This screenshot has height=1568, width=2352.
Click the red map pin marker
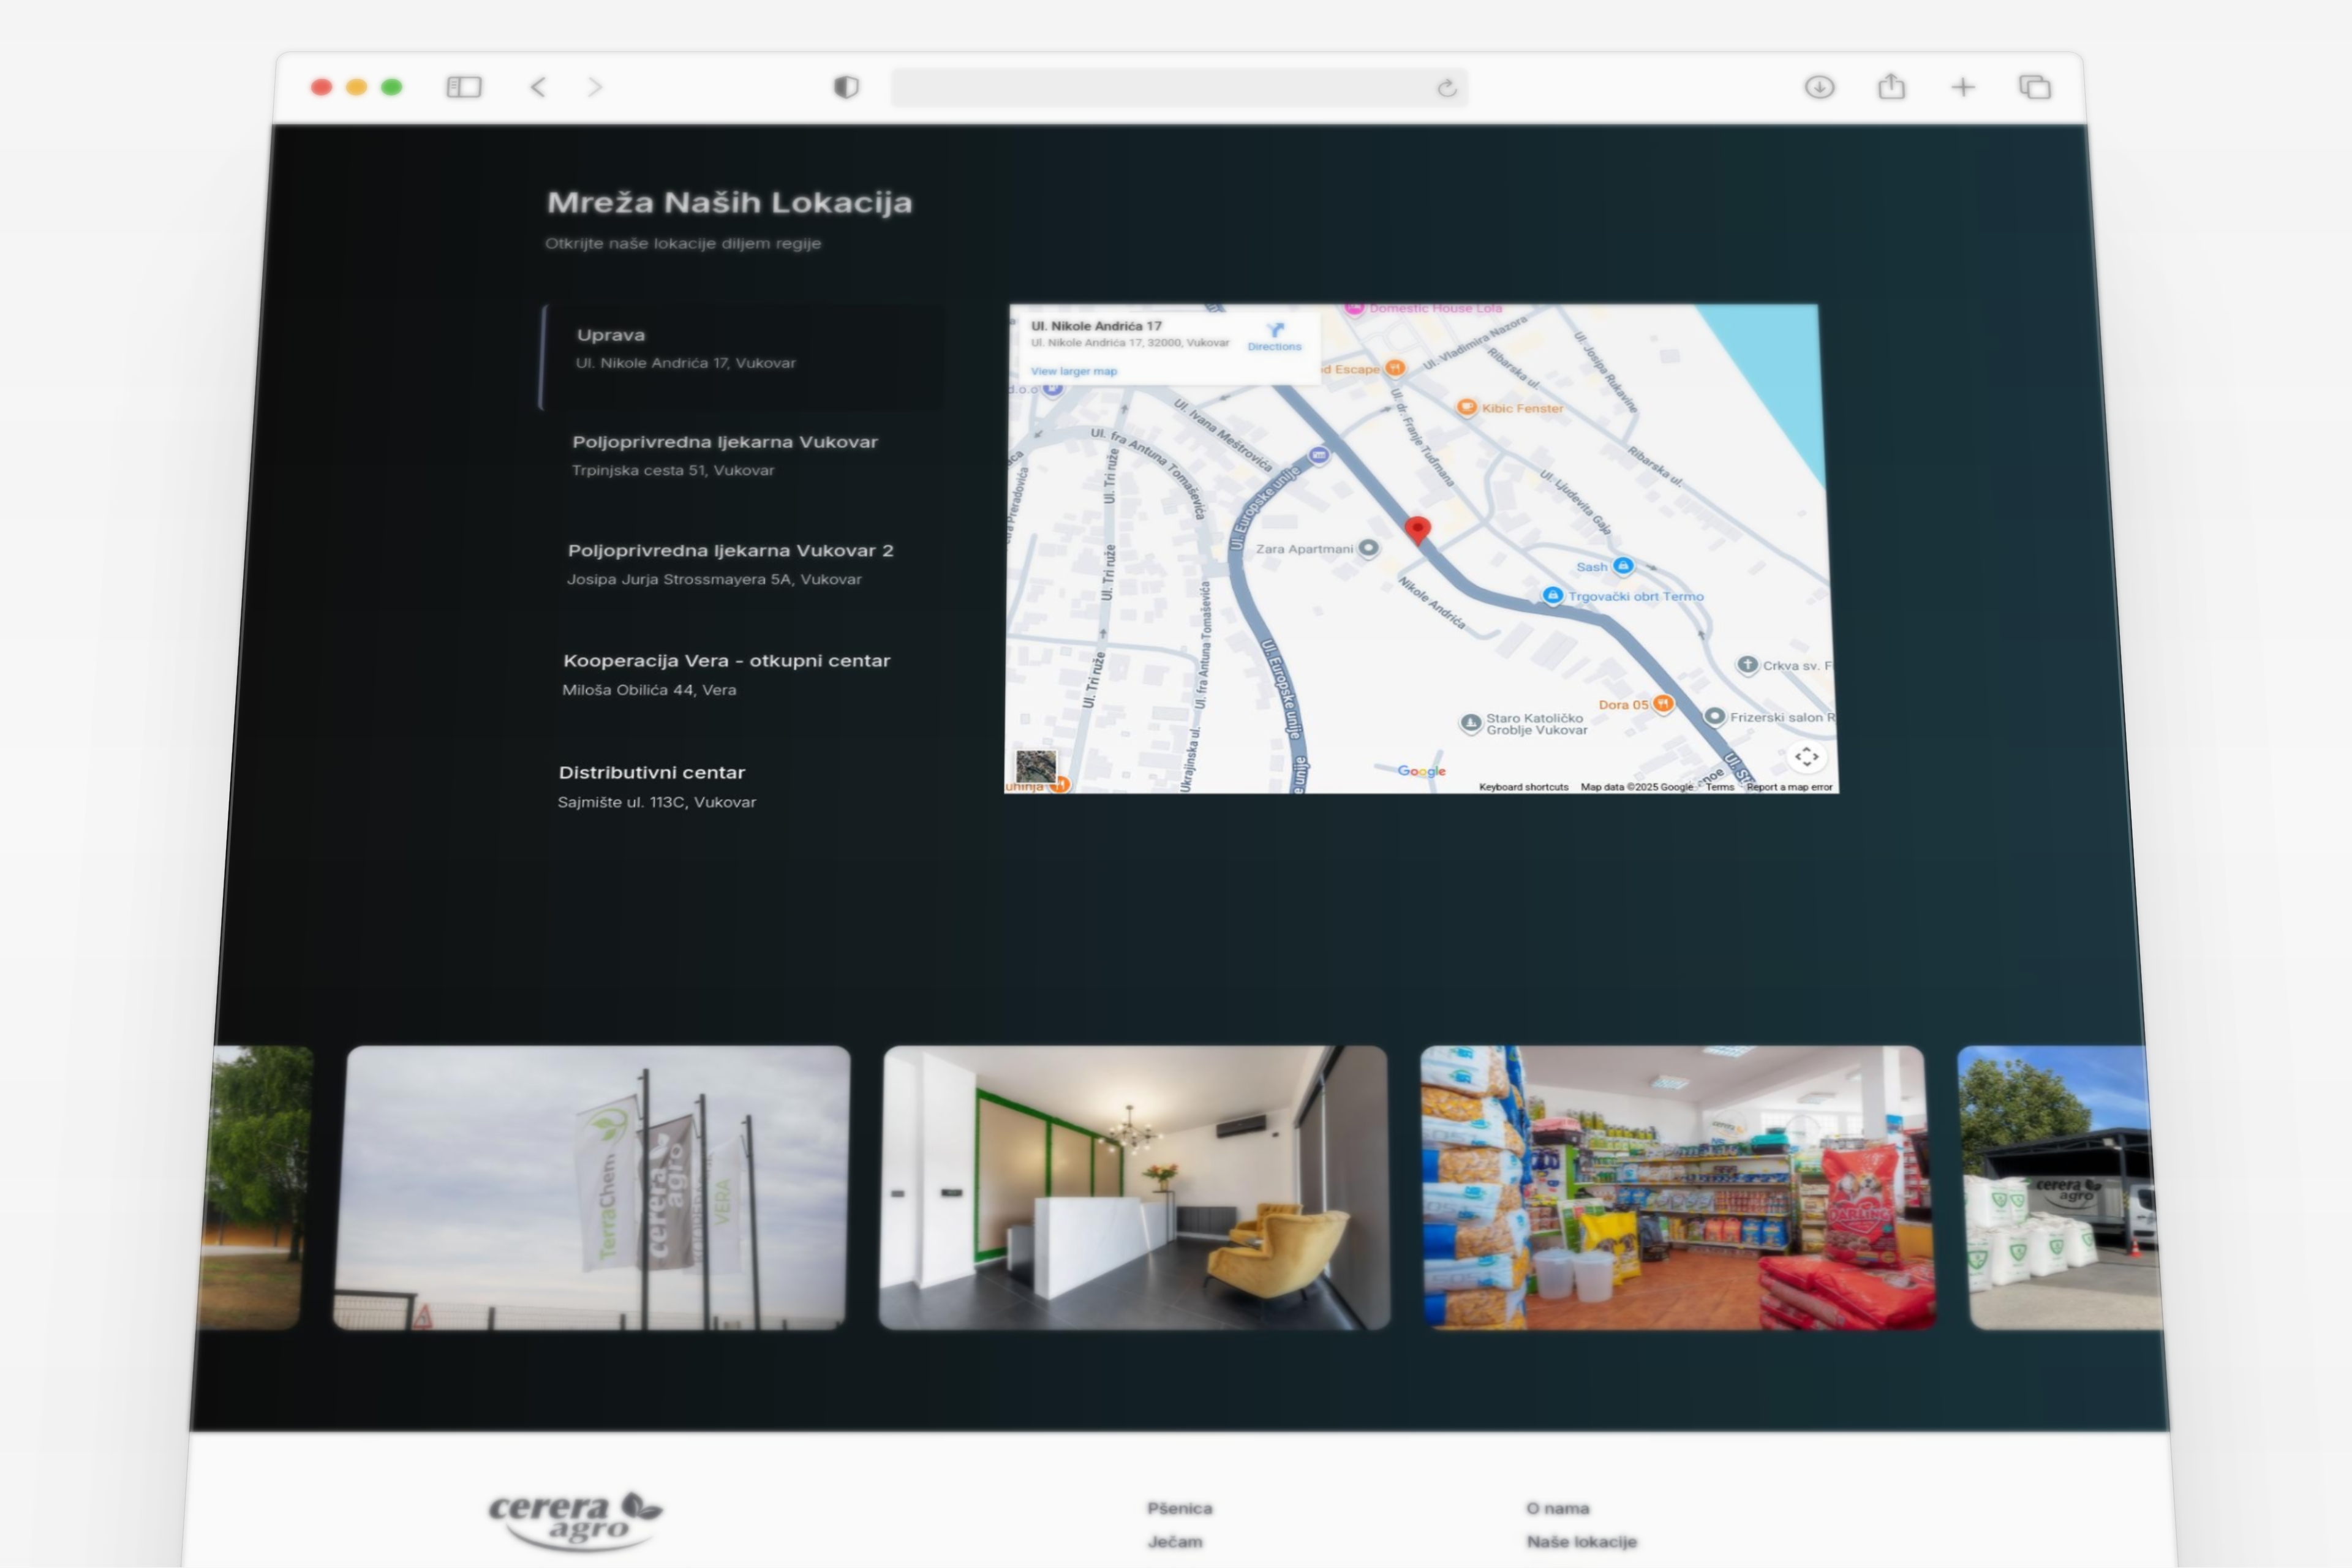tap(1417, 529)
